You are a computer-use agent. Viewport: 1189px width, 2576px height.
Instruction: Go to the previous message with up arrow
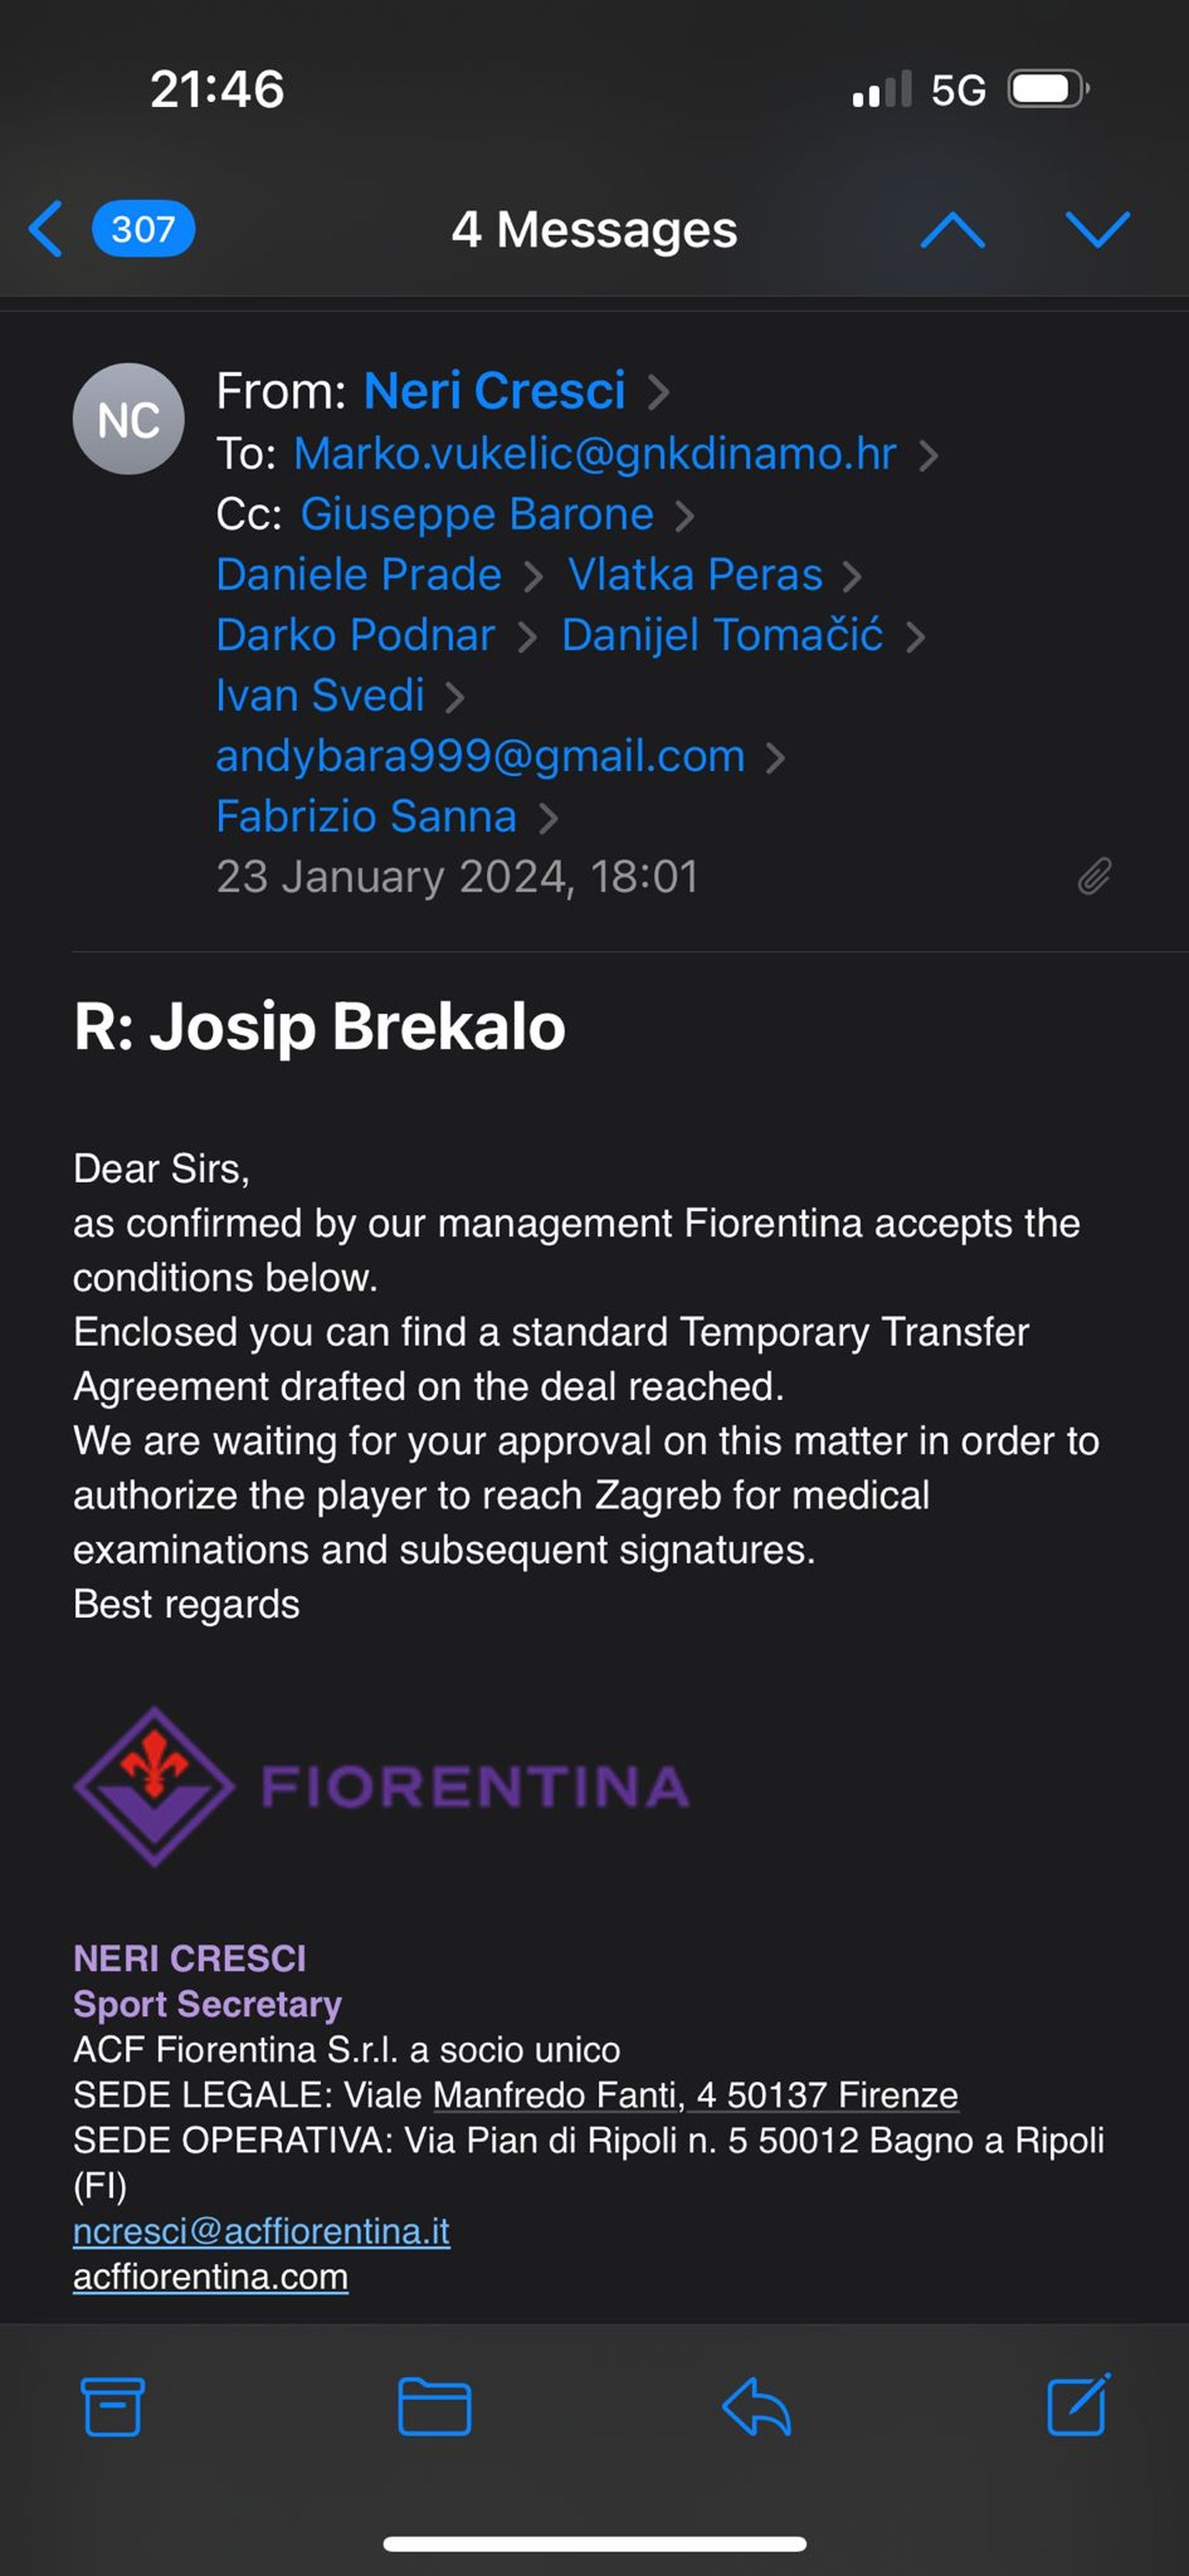(952, 230)
